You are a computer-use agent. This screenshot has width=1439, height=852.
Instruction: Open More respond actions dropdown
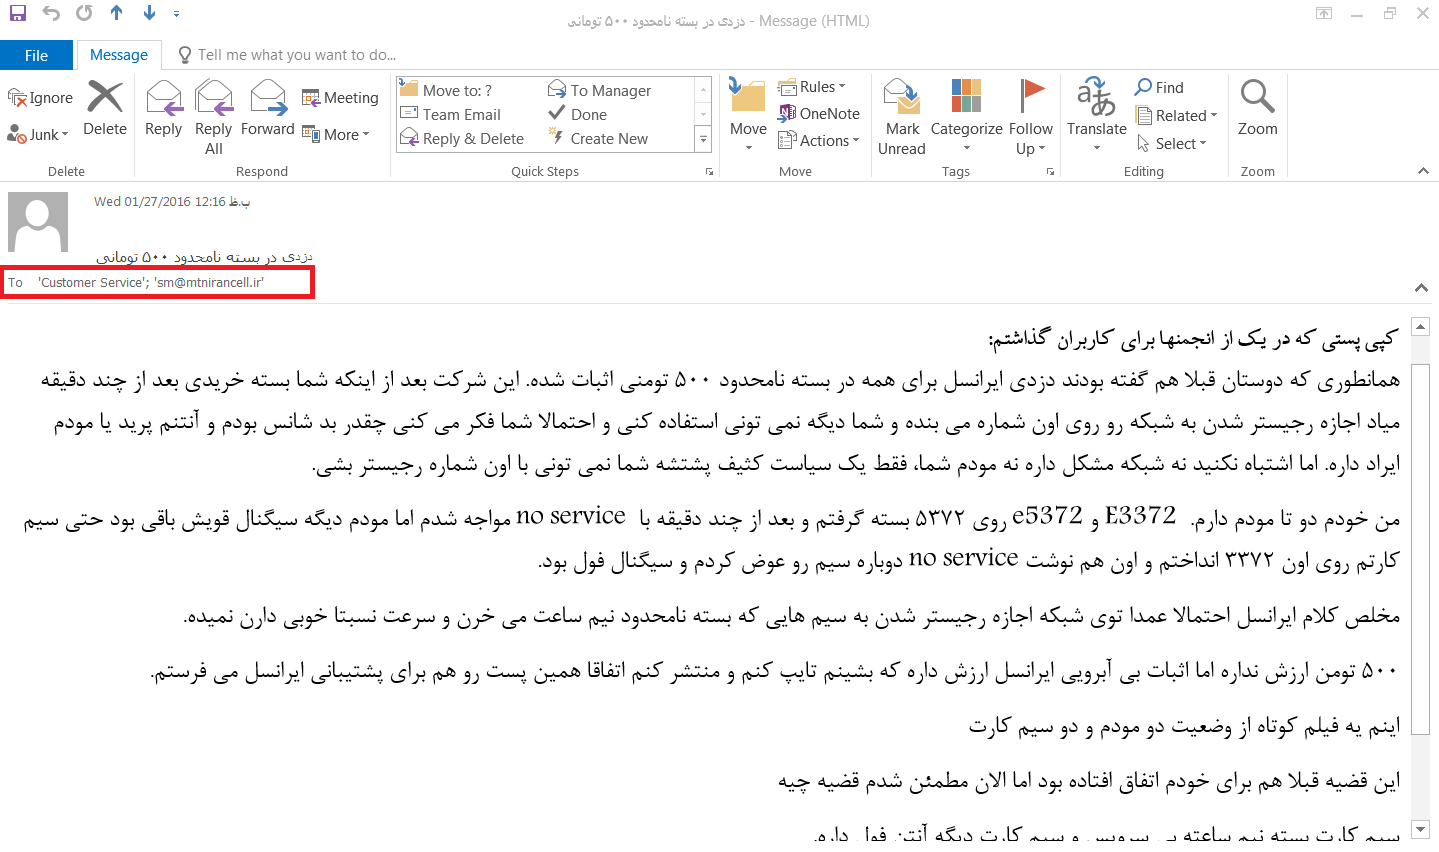(335, 134)
